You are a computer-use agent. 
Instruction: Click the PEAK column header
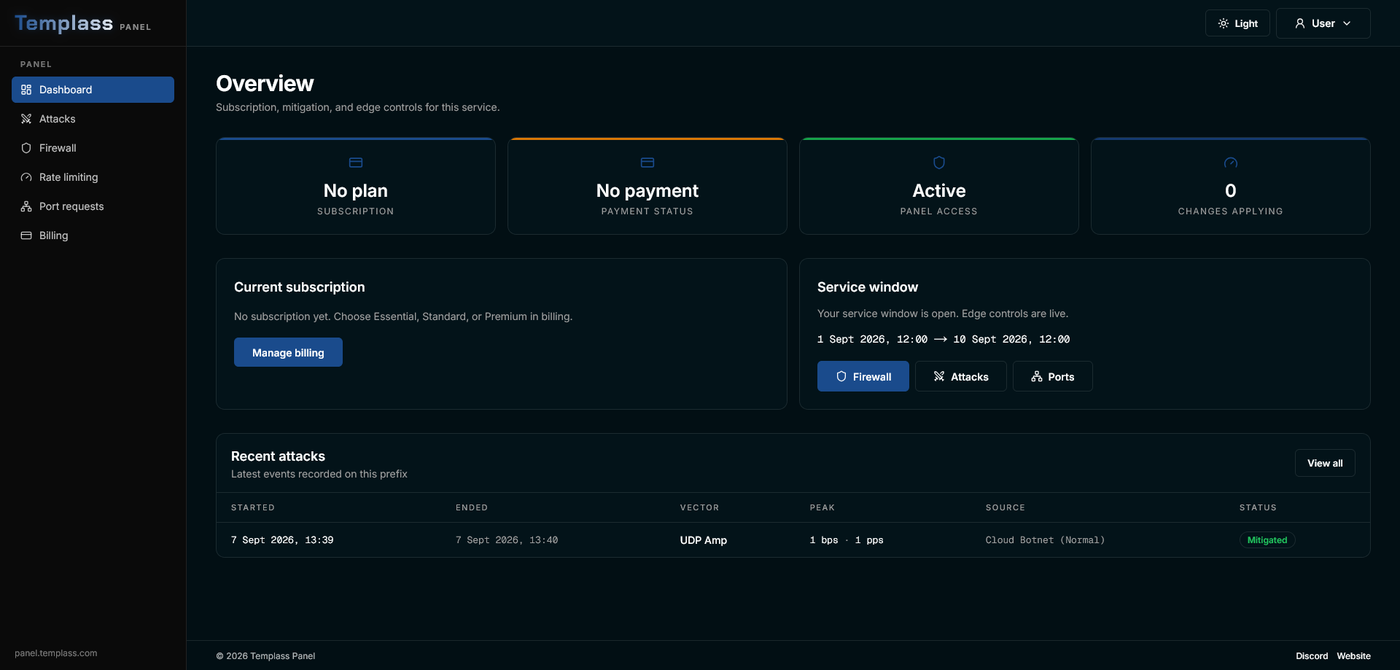click(x=822, y=508)
